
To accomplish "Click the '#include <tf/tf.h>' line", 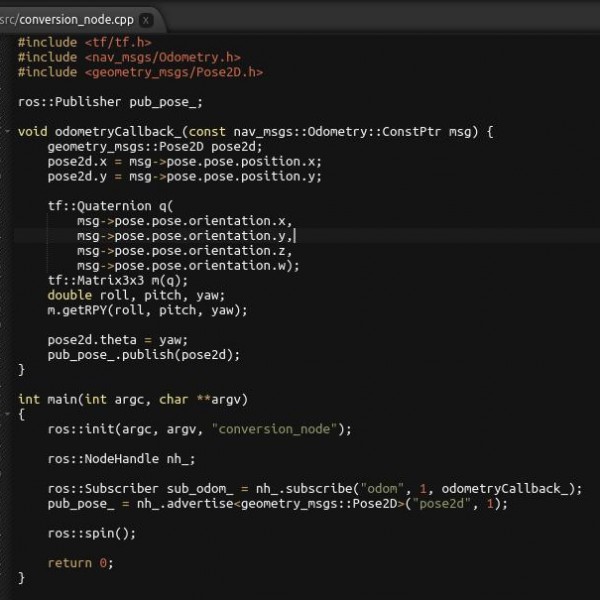I will click(x=85, y=42).
